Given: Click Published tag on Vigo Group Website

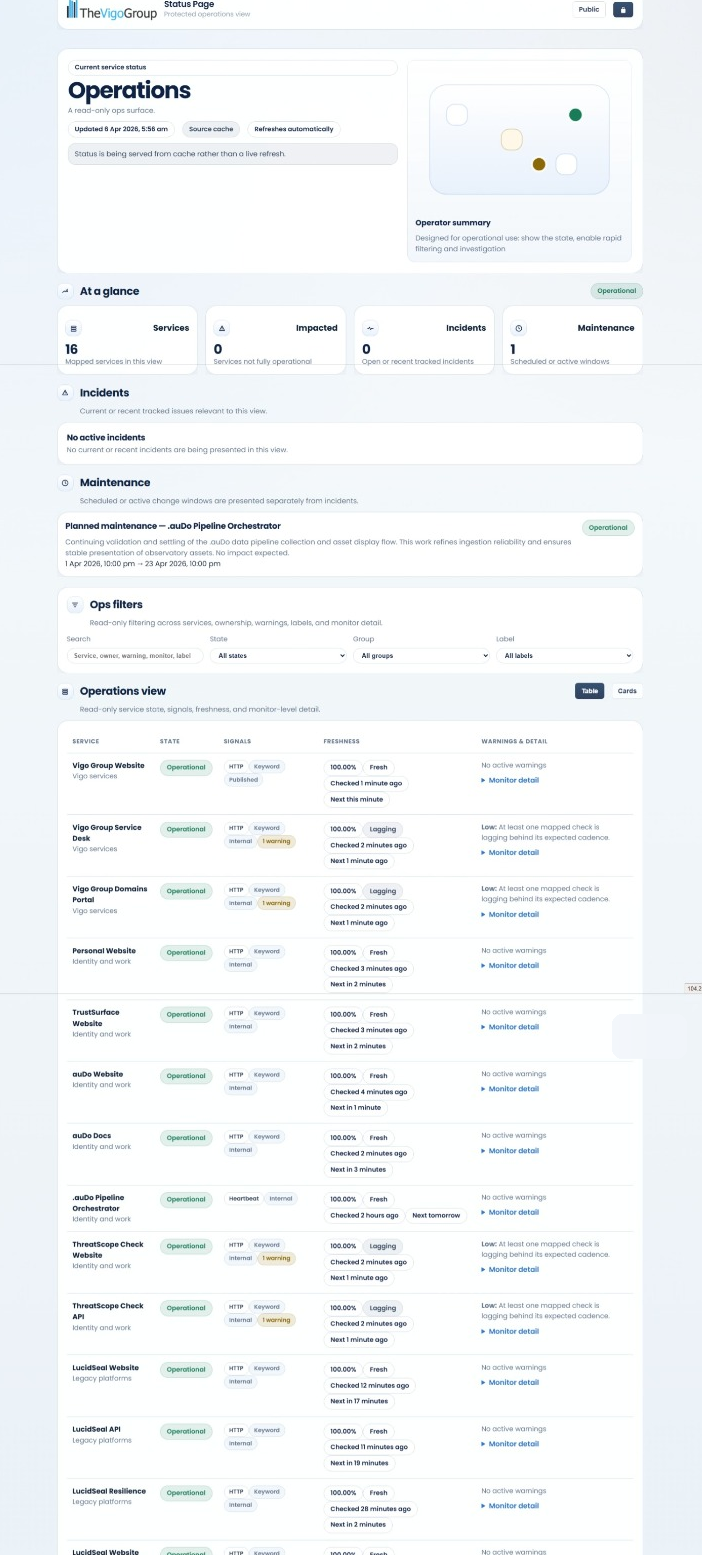Looking at the screenshot, I should (x=243, y=780).
